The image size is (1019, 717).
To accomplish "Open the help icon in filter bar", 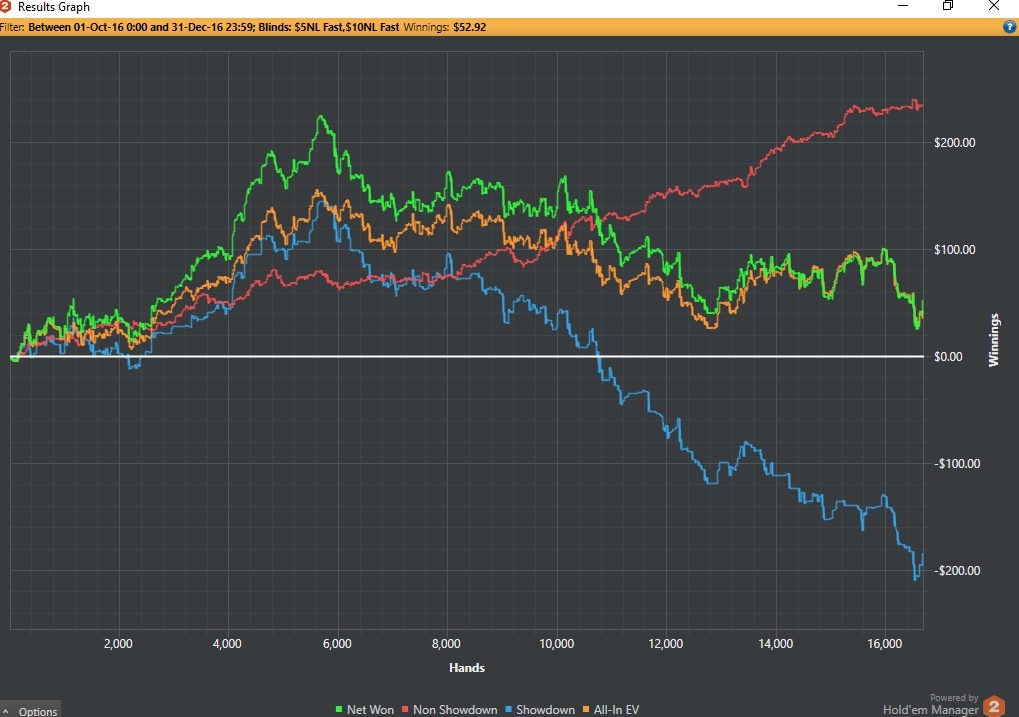I will [1009, 27].
